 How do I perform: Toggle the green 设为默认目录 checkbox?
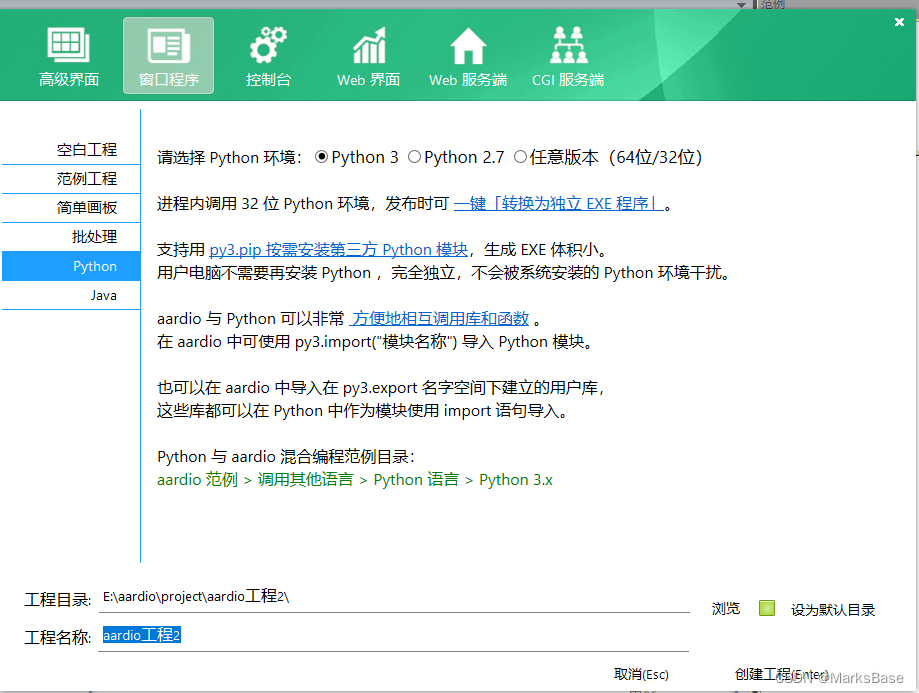[x=765, y=608]
